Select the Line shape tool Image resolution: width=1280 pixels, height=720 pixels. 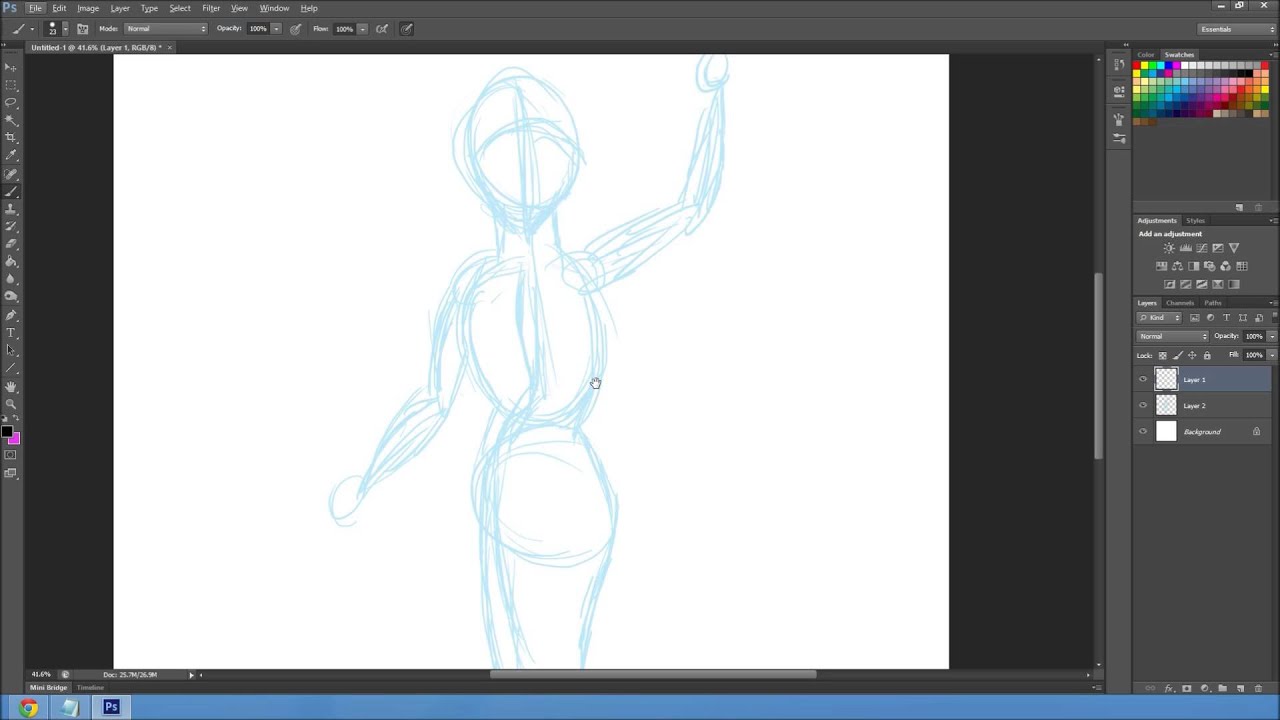coord(11,369)
